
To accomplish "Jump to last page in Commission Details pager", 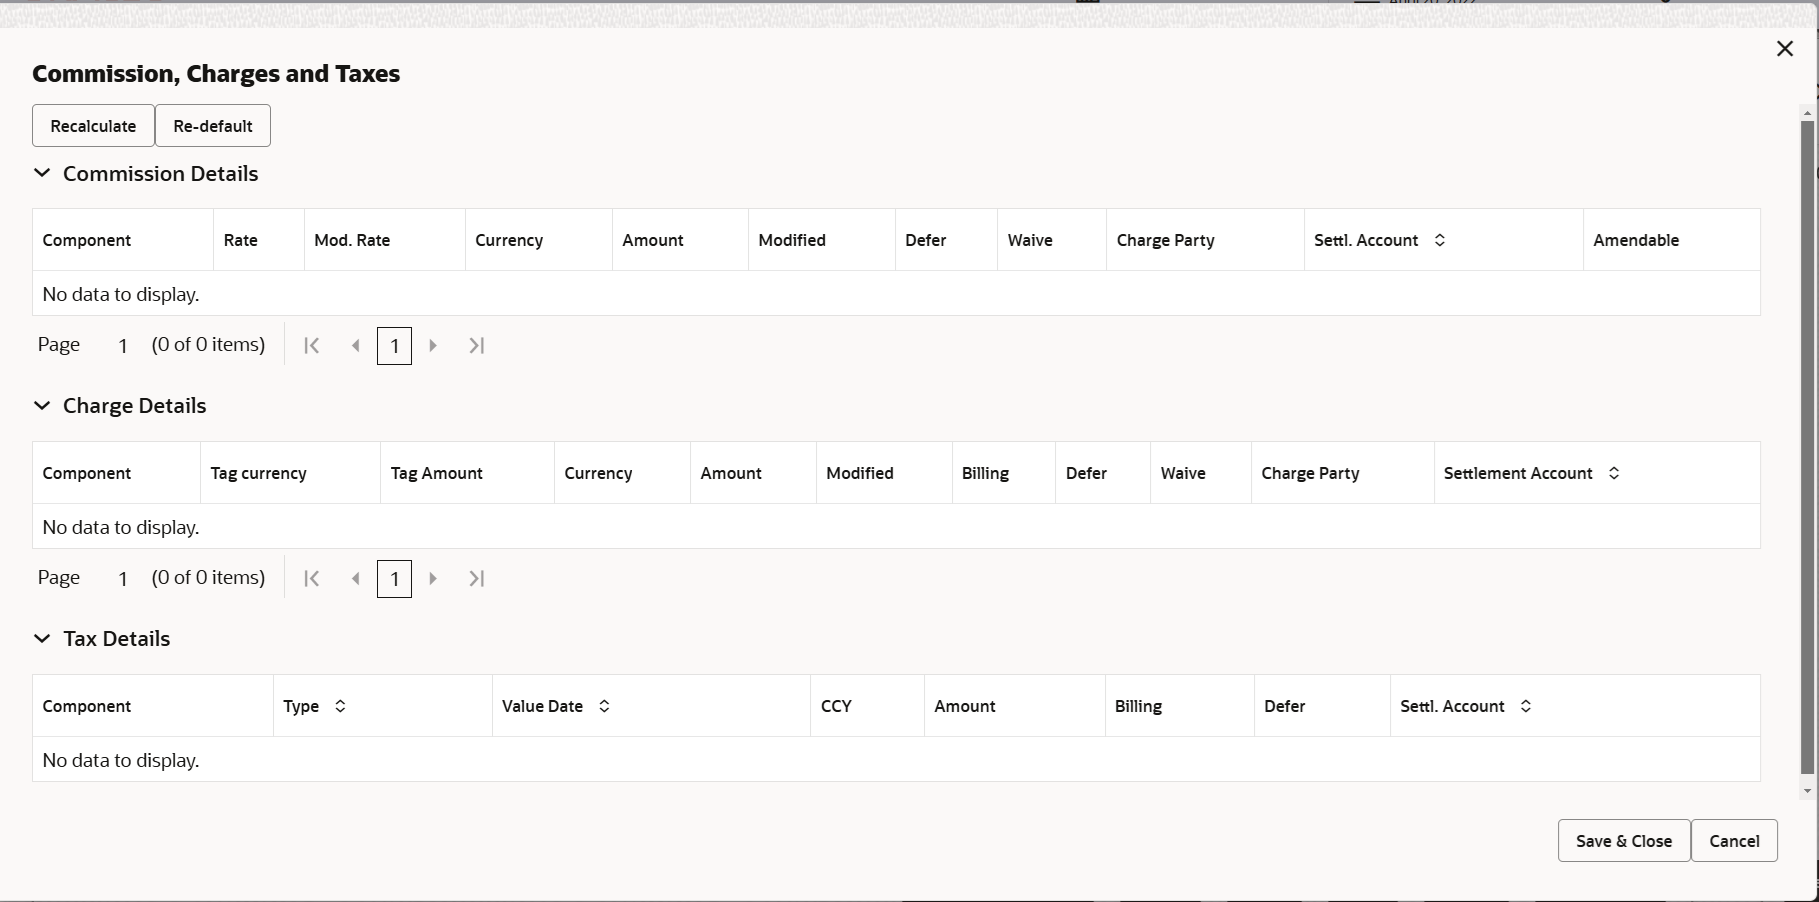I will [x=477, y=345].
